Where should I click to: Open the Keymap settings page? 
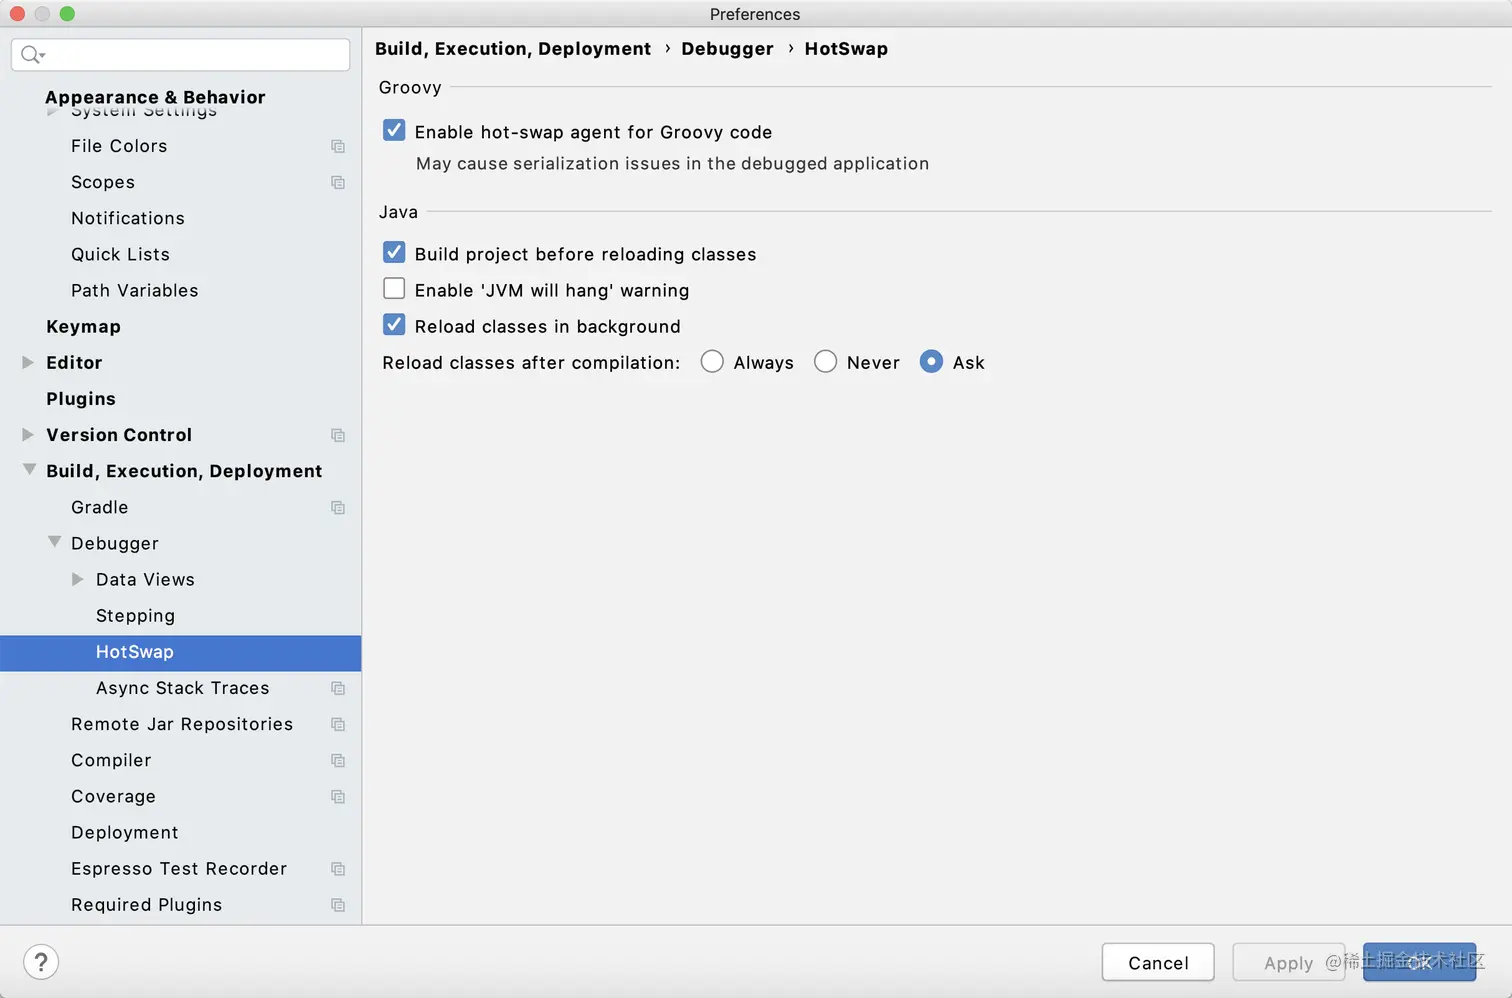pyautogui.click(x=83, y=327)
